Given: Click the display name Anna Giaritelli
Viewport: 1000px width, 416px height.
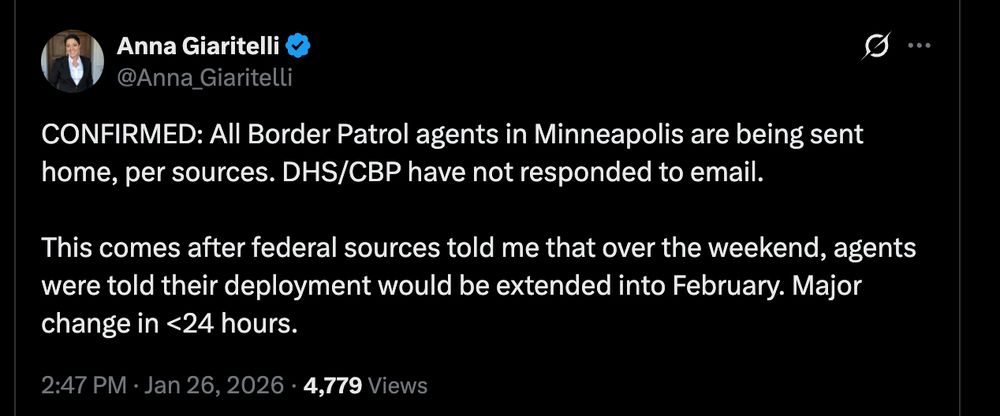Looking at the screenshot, I should (198, 46).
